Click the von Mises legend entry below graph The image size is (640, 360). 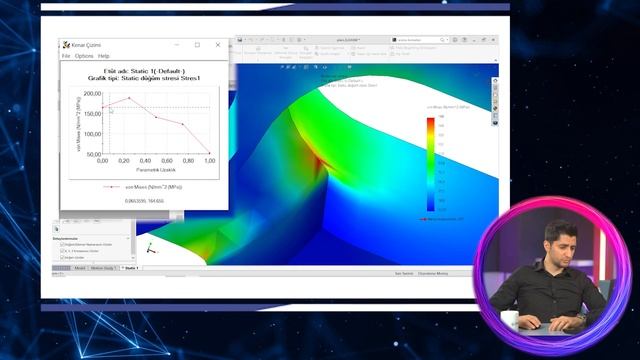[142, 187]
